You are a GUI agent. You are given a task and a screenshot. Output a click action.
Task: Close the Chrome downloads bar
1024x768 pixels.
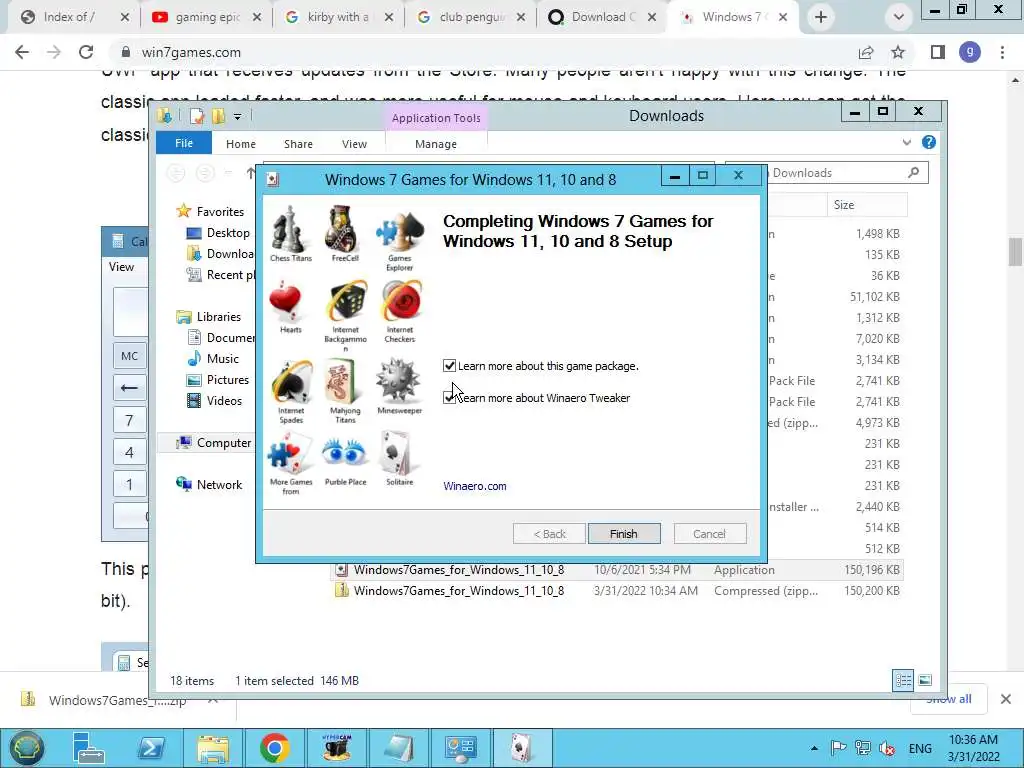click(x=1006, y=699)
